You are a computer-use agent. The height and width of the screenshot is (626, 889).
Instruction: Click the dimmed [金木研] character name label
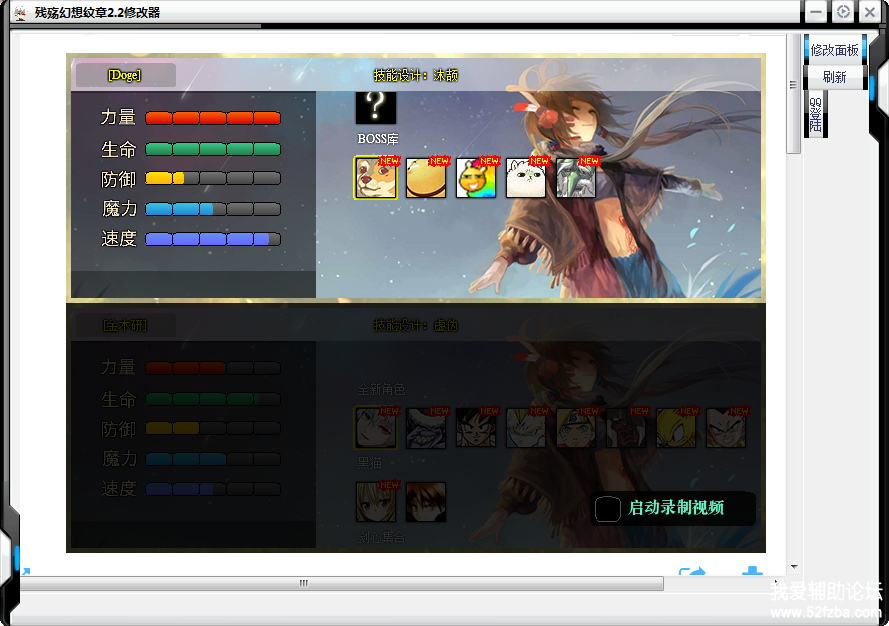125,325
